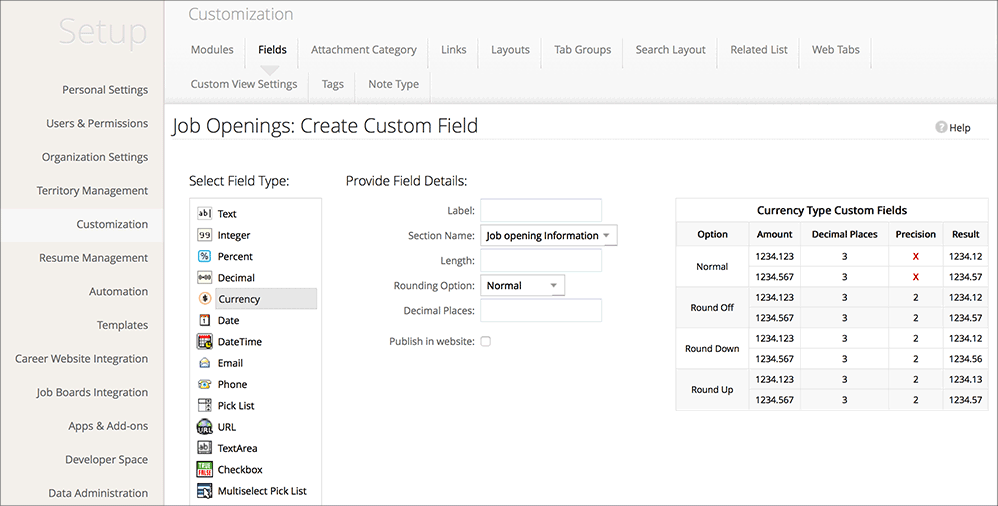998x506 pixels.
Task: Choose the Integer field type icon
Action: pos(204,235)
